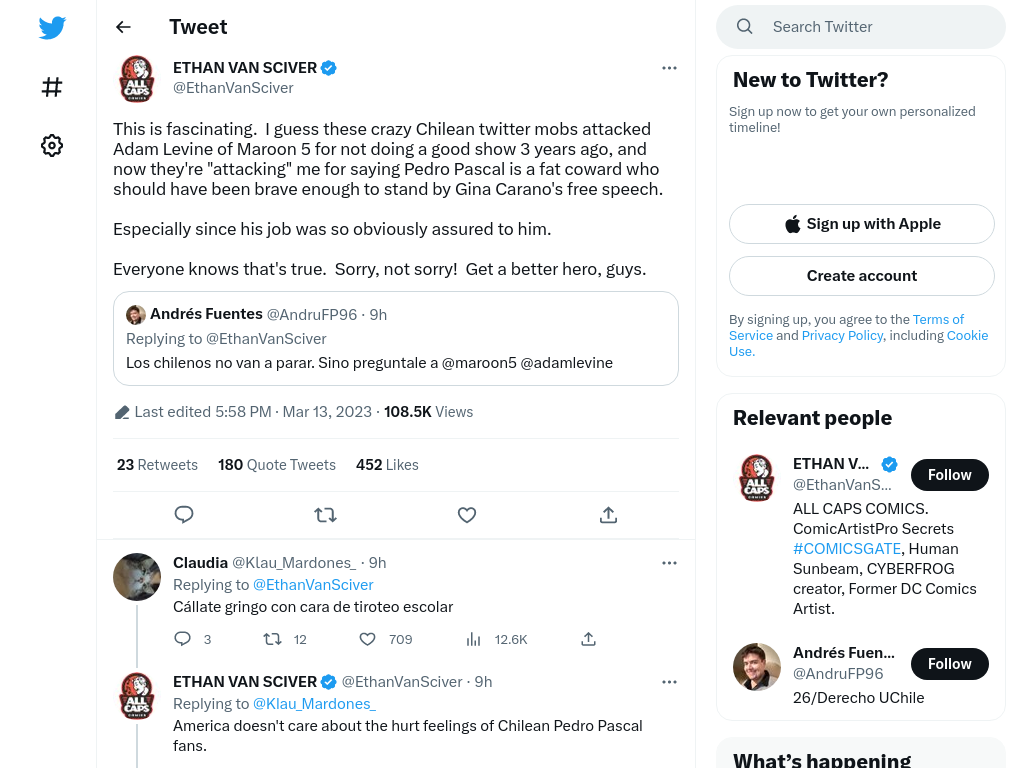Open more options on the main tweet
The width and height of the screenshot is (1024, 768).
669,68
